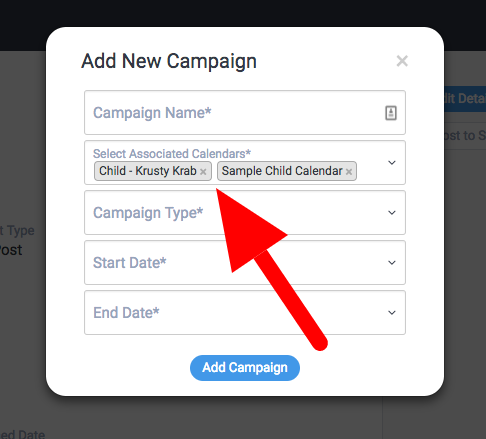
Task: Click the Add Campaign button
Action: click(245, 368)
